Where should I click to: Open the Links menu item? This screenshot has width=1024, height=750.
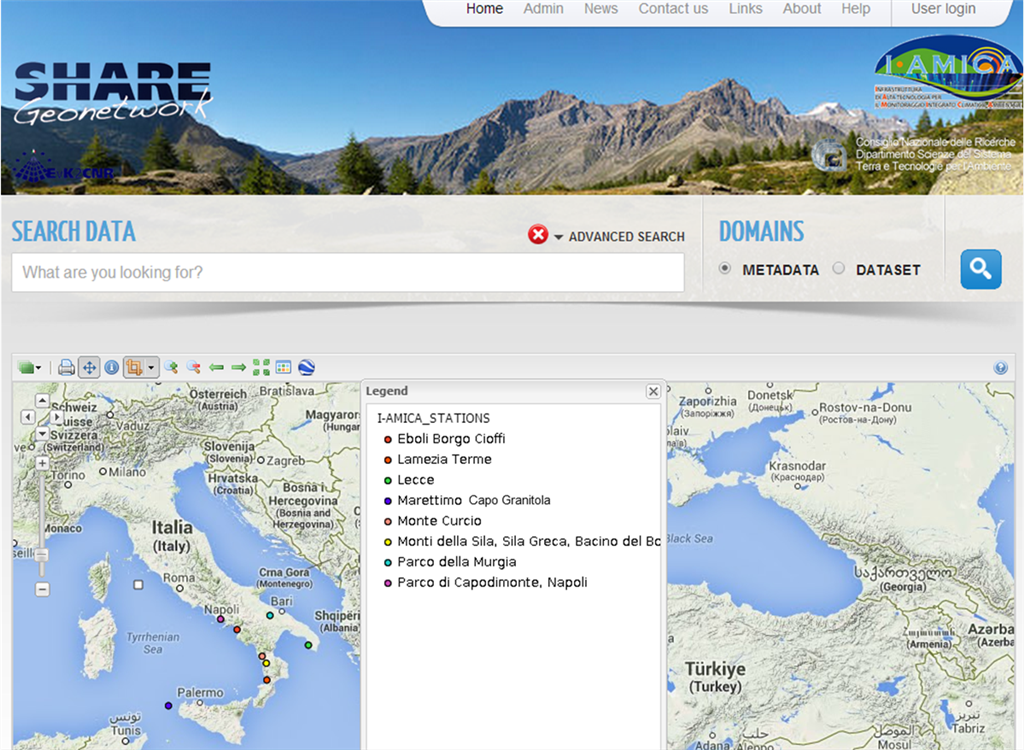[x=745, y=8]
